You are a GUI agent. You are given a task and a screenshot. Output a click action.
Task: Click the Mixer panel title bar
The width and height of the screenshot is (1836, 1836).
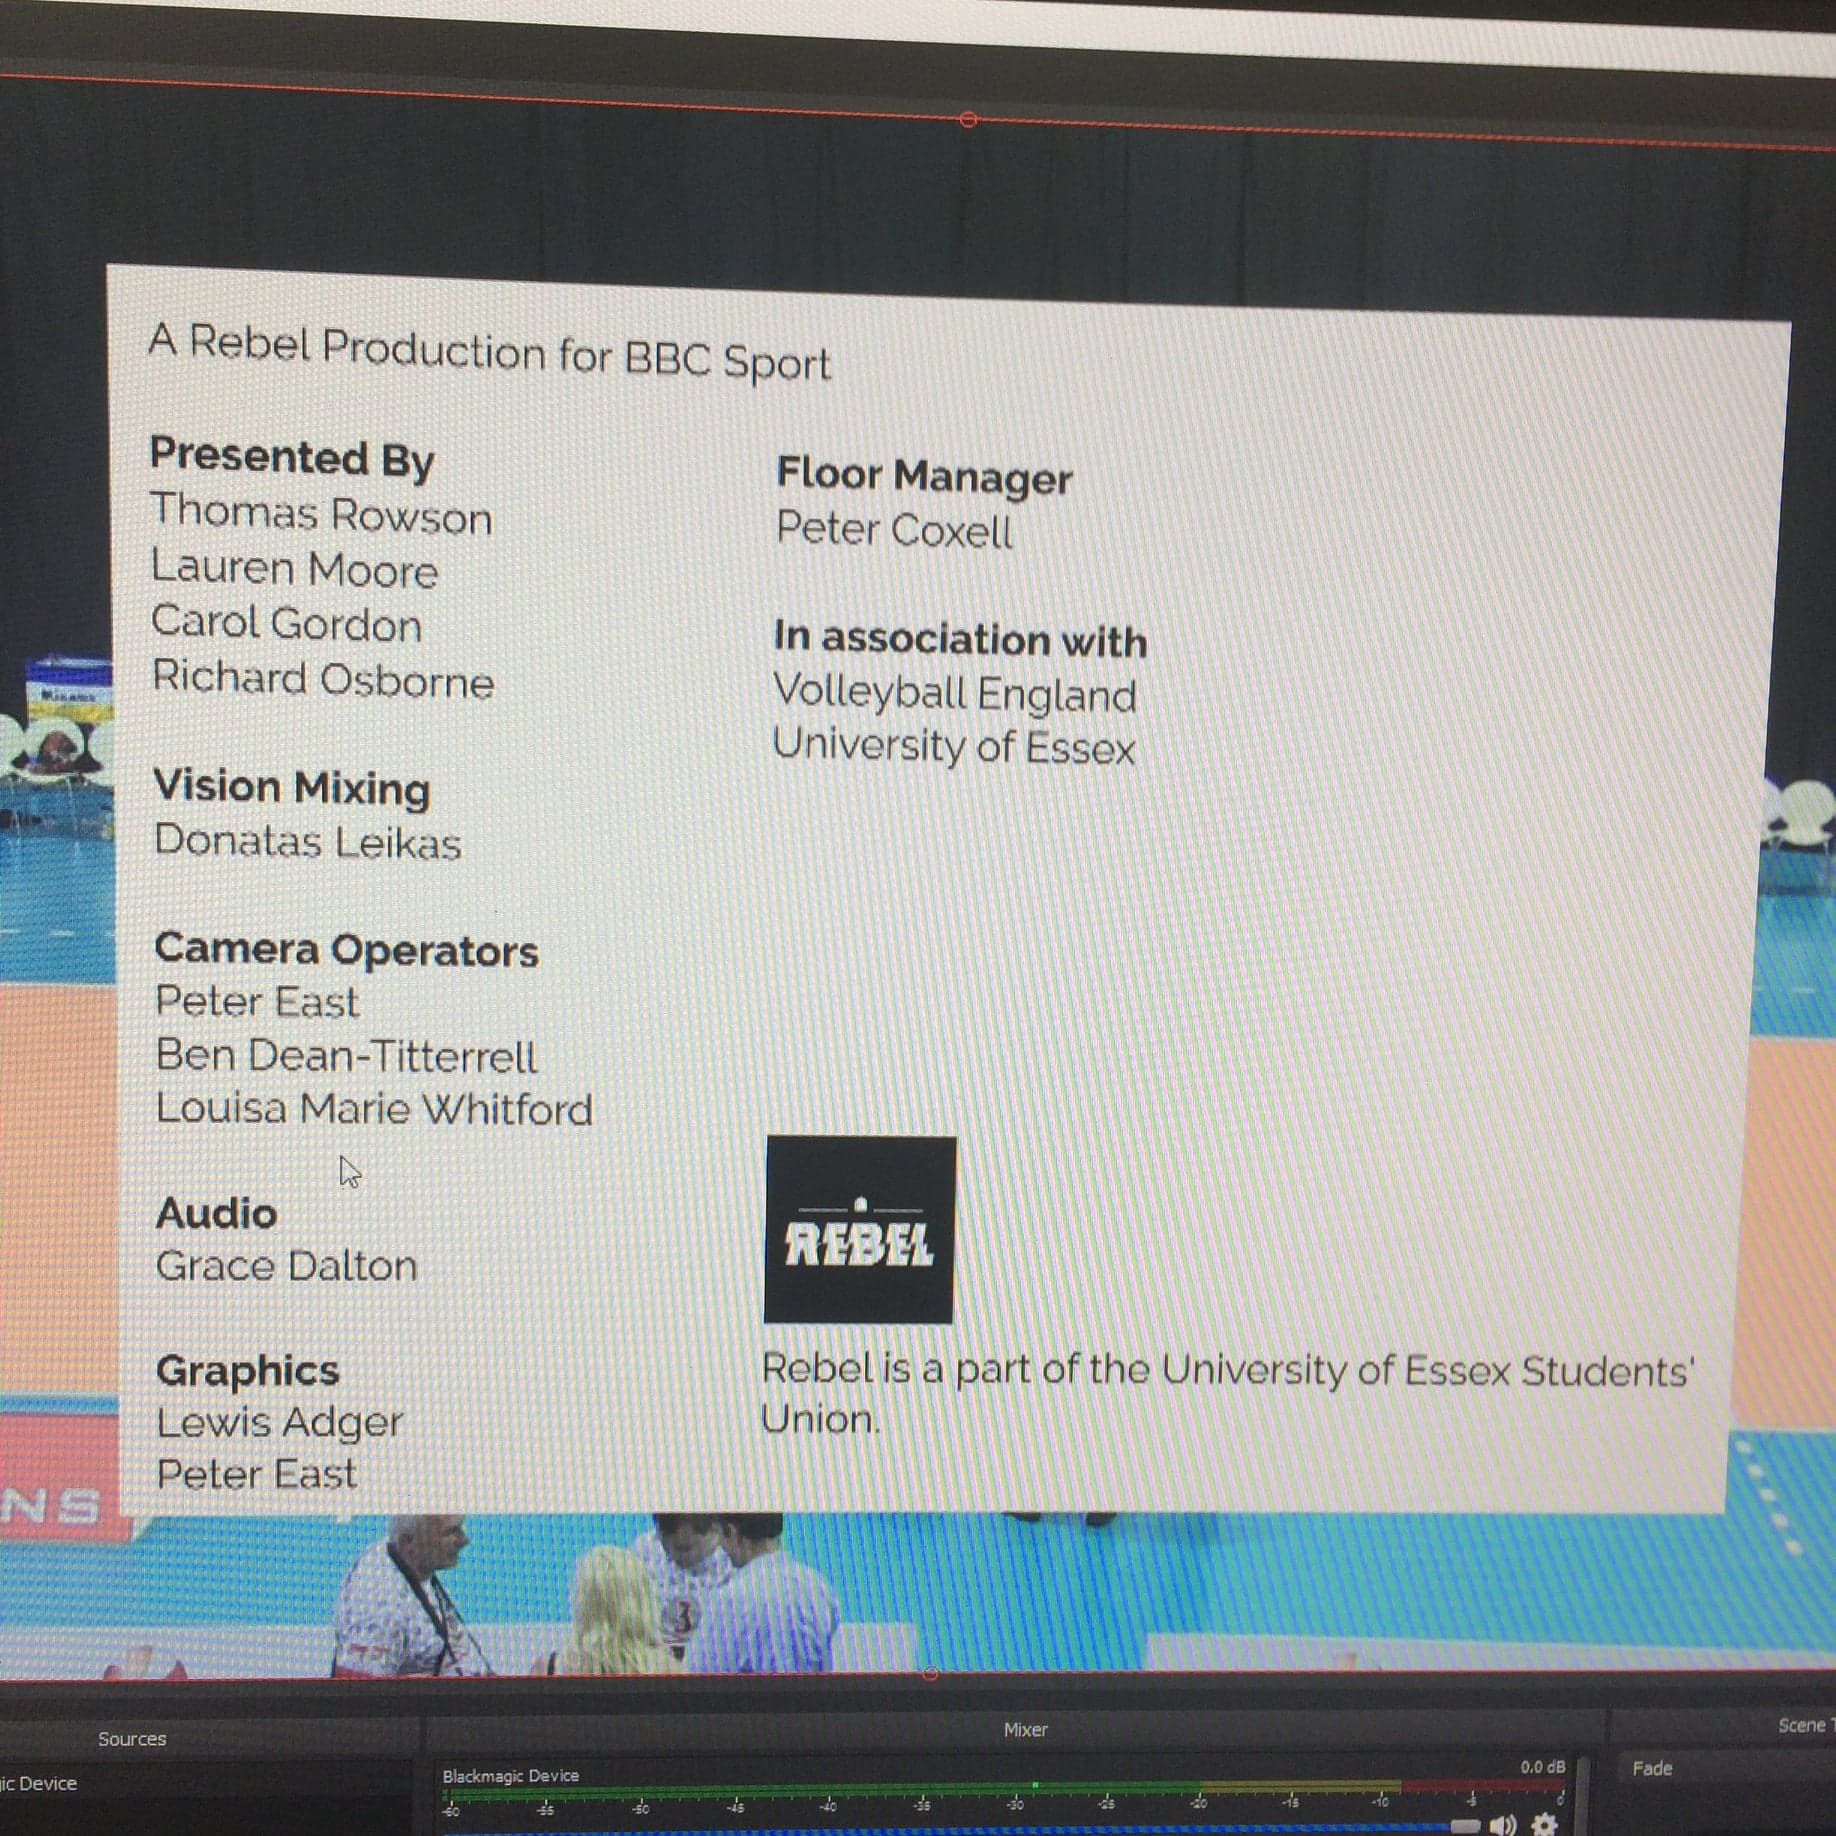(1025, 1729)
